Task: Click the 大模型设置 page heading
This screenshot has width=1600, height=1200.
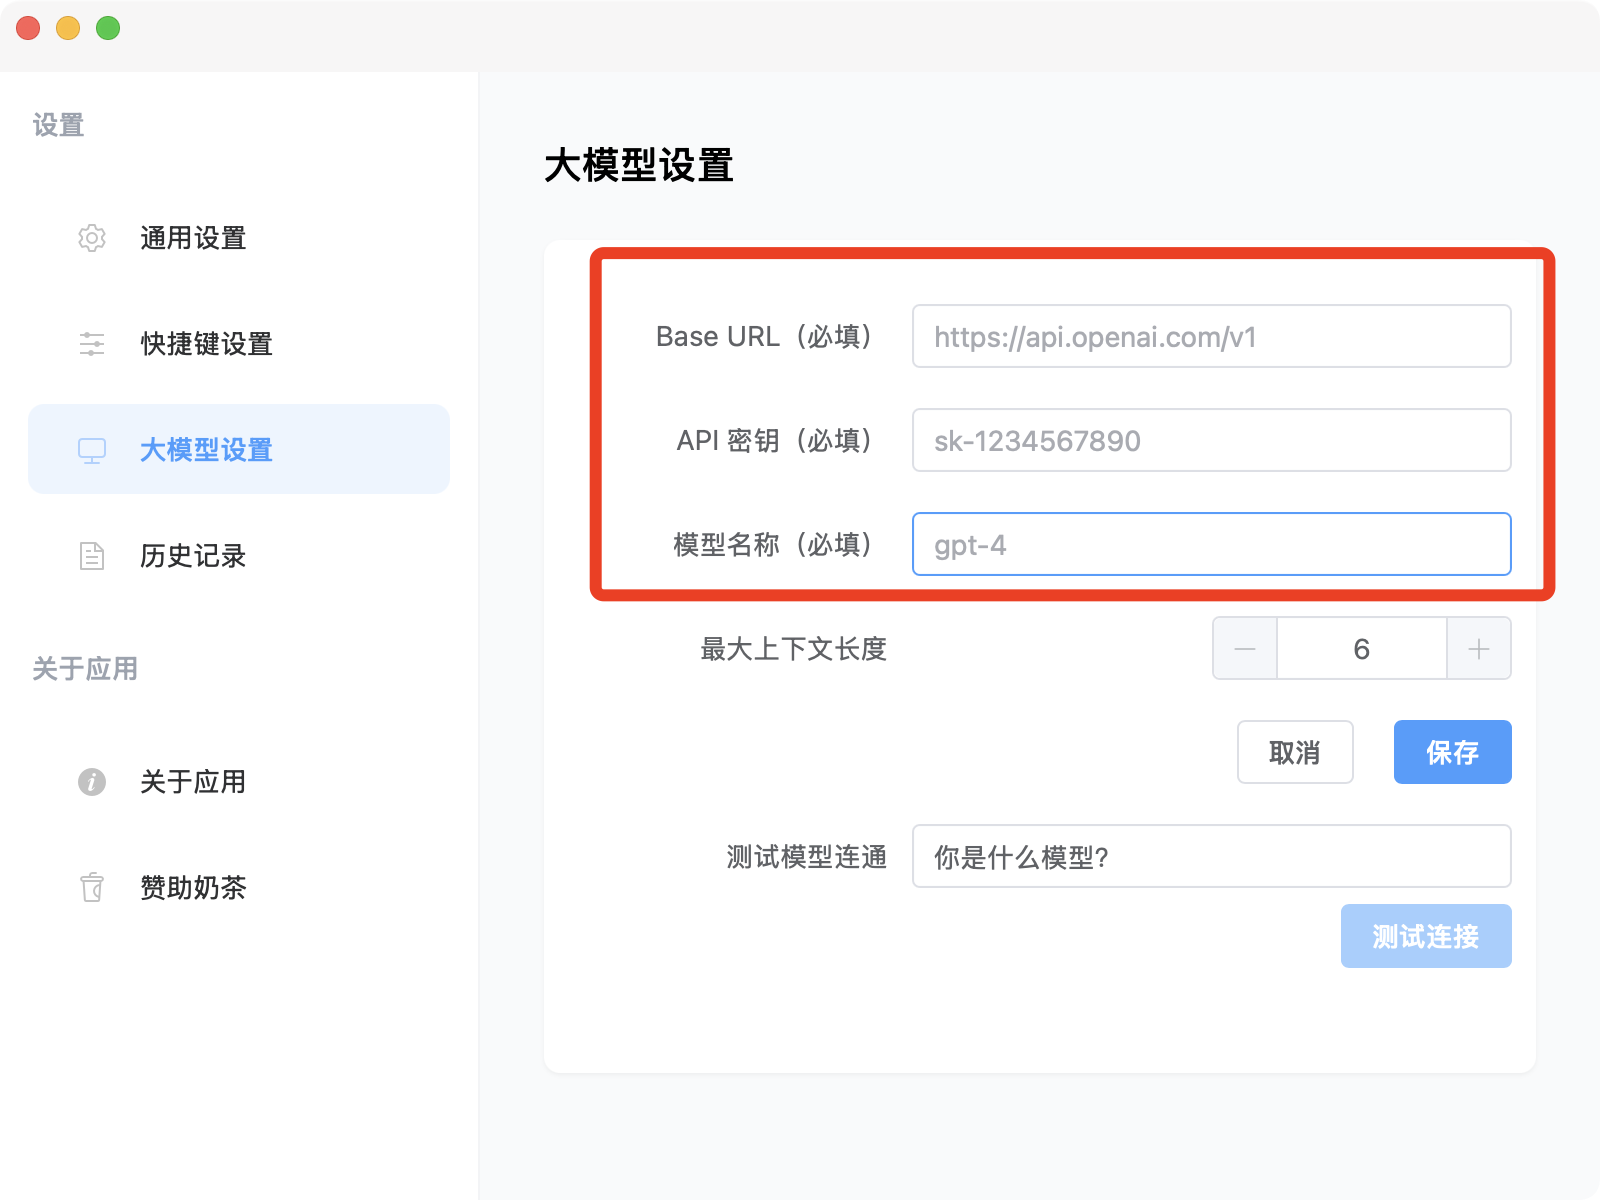Action: pyautogui.click(x=639, y=165)
